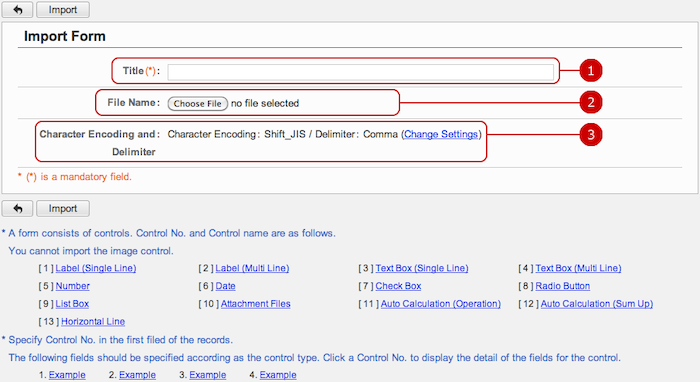Open Label (Single Line) control details
The image size is (700, 382).
click(96, 268)
